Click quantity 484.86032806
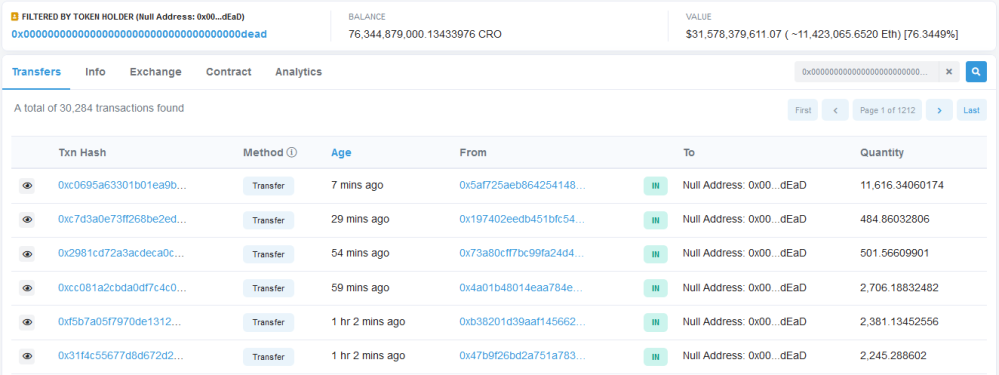This screenshot has width=999, height=375. (895, 219)
